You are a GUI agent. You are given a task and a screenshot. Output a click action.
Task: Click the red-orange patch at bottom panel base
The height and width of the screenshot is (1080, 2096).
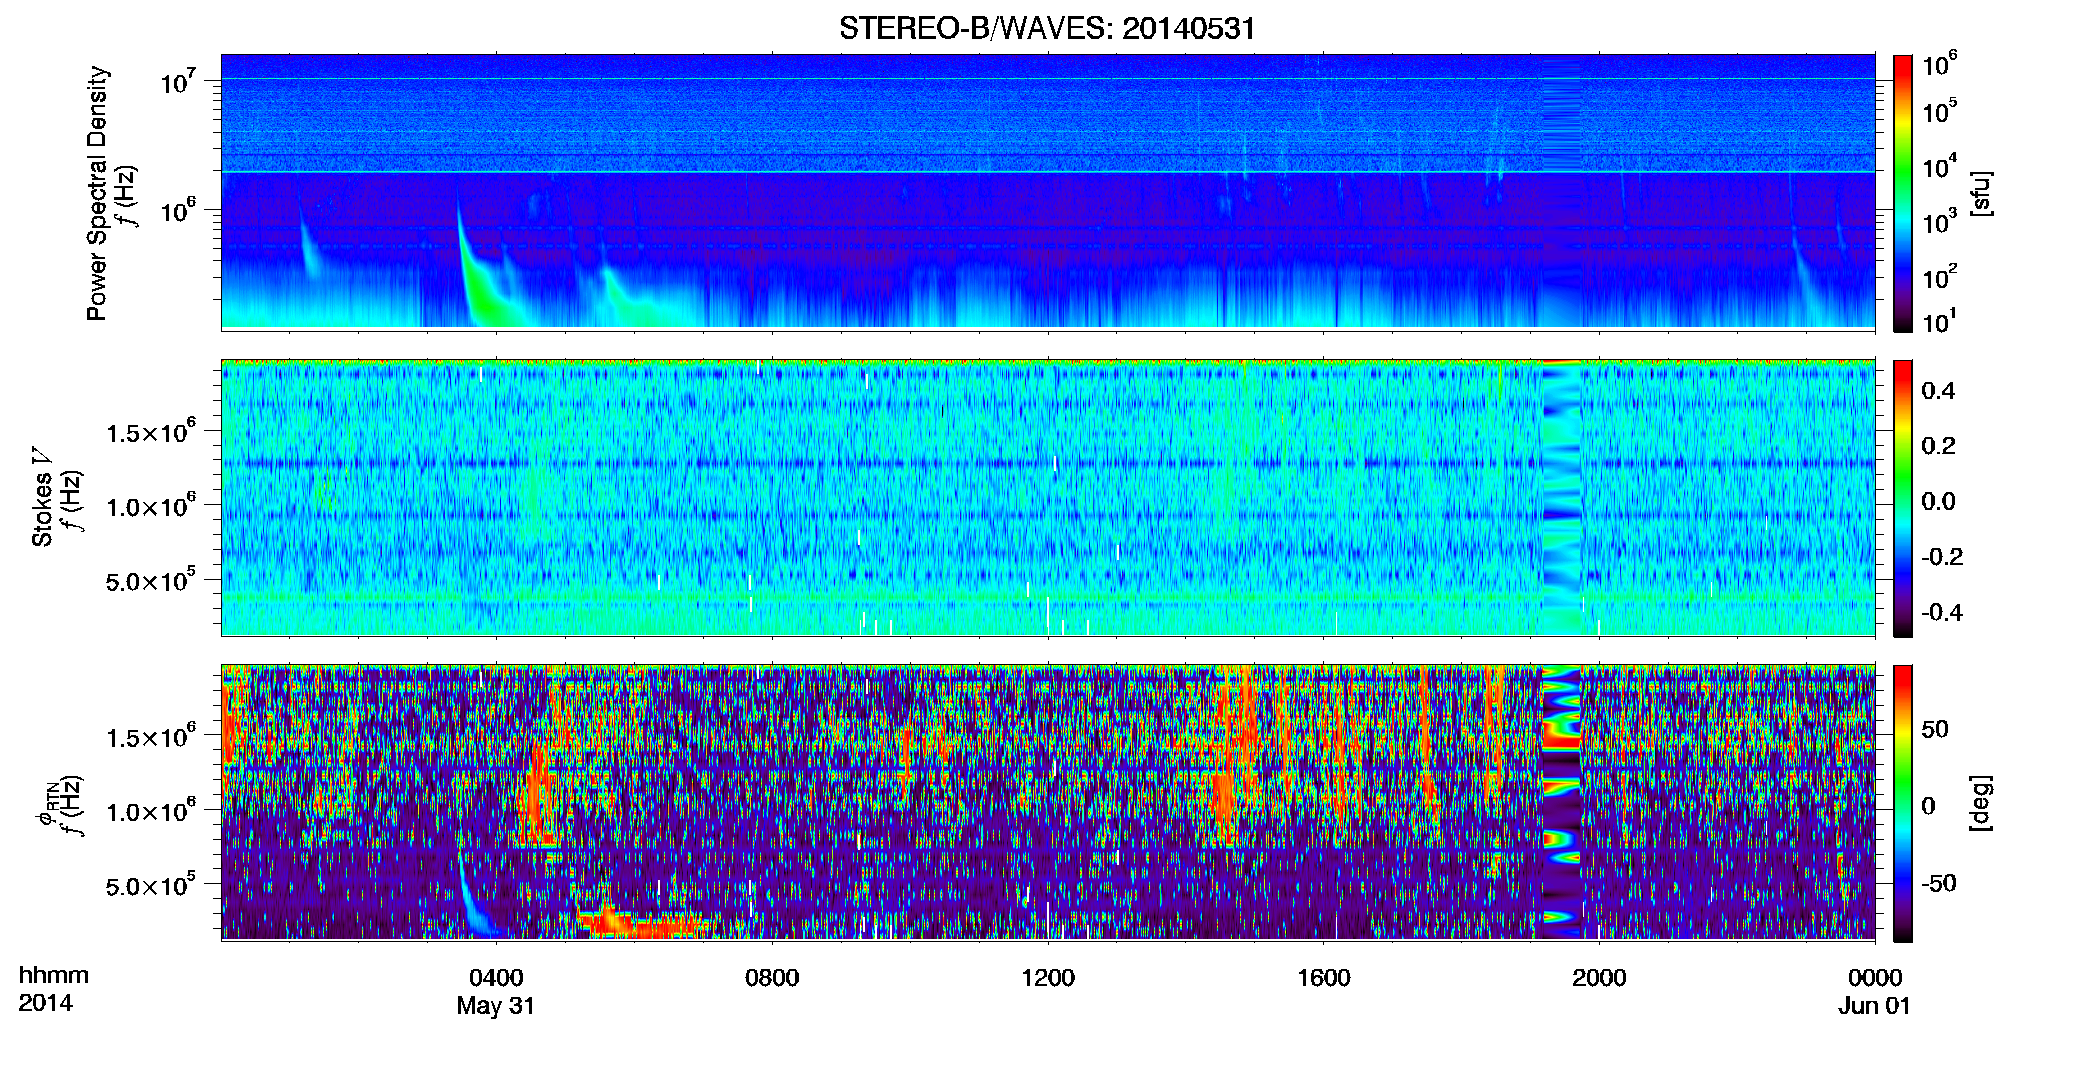645,923
